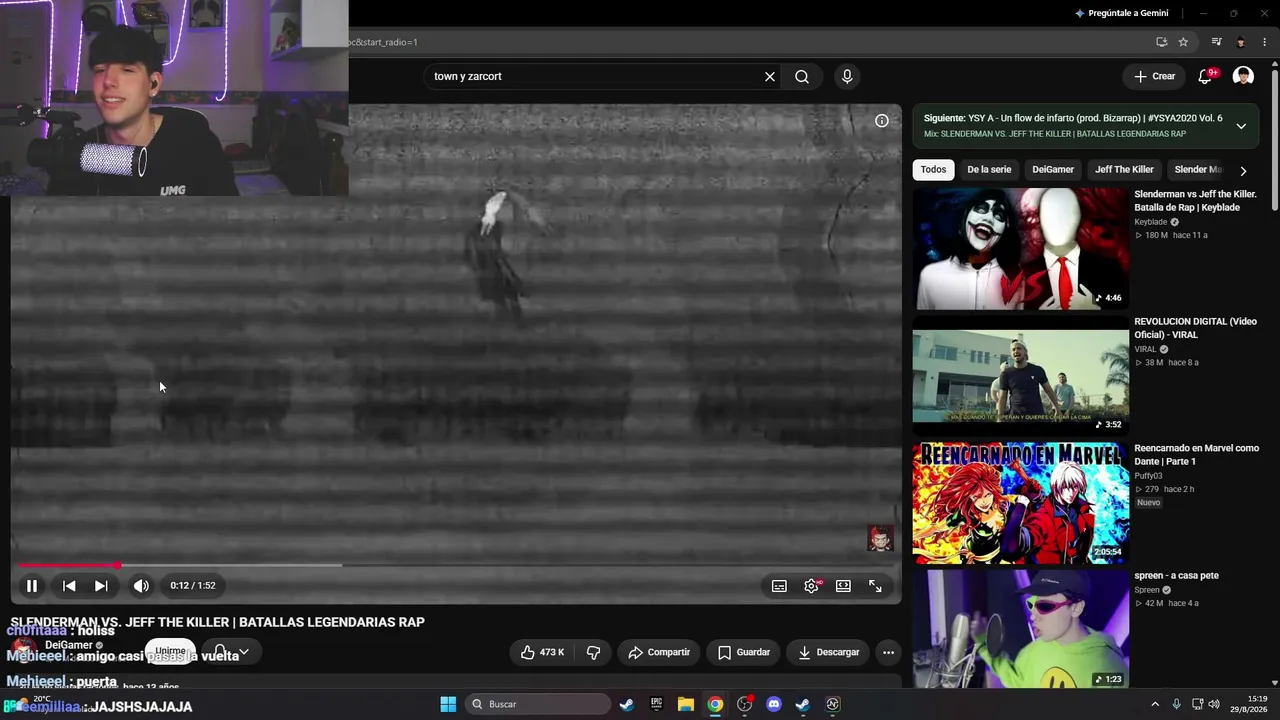Click the Descargar download button
Screen dimensions: 1280x720
(829, 653)
